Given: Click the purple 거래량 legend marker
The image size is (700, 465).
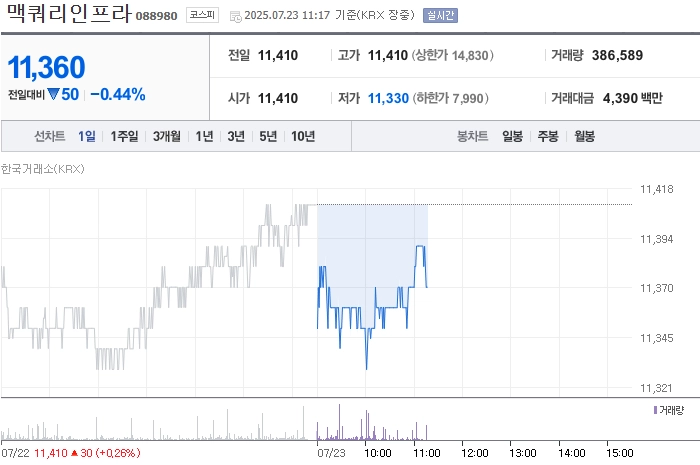Looking at the screenshot, I should point(655,410).
